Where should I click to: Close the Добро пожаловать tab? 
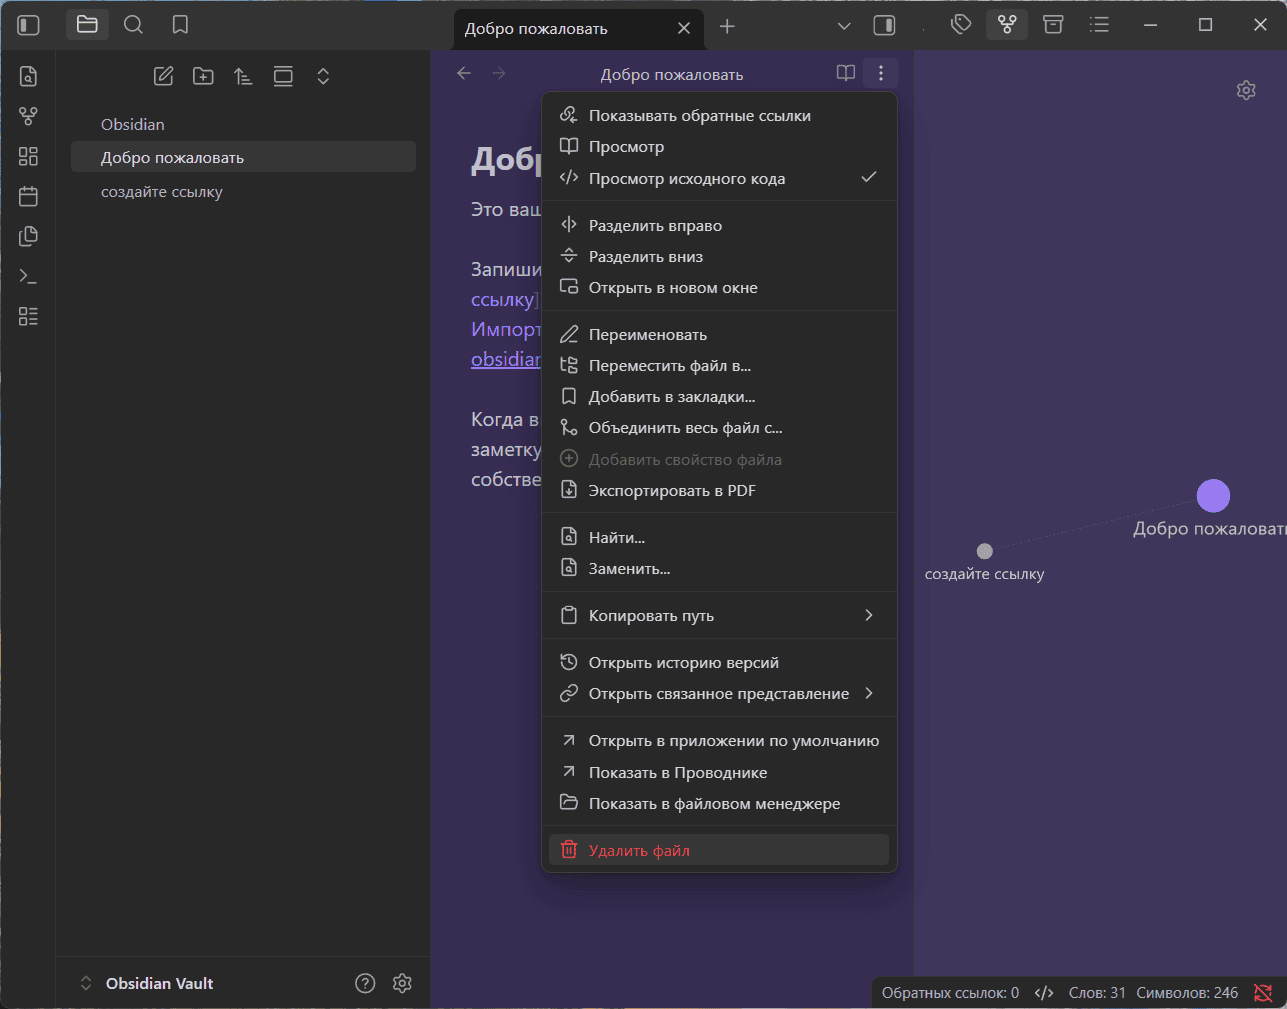684,28
